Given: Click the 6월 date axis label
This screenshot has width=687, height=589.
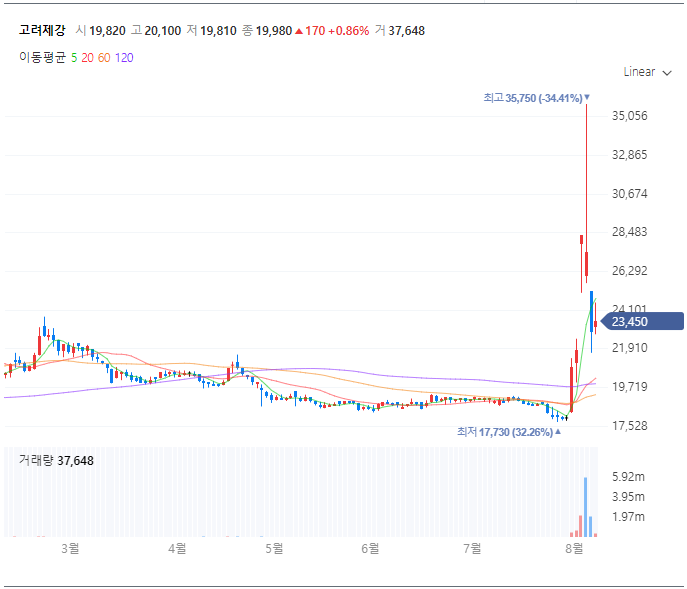Looking at the screenshot, I should [370, 548].
